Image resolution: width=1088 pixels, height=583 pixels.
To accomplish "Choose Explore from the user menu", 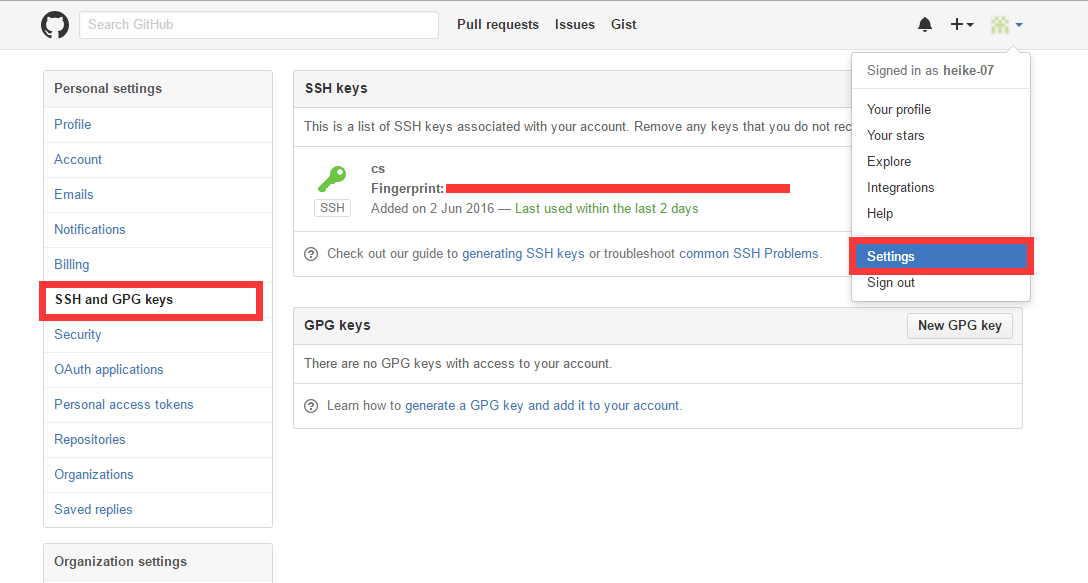I will coord(940,162).
